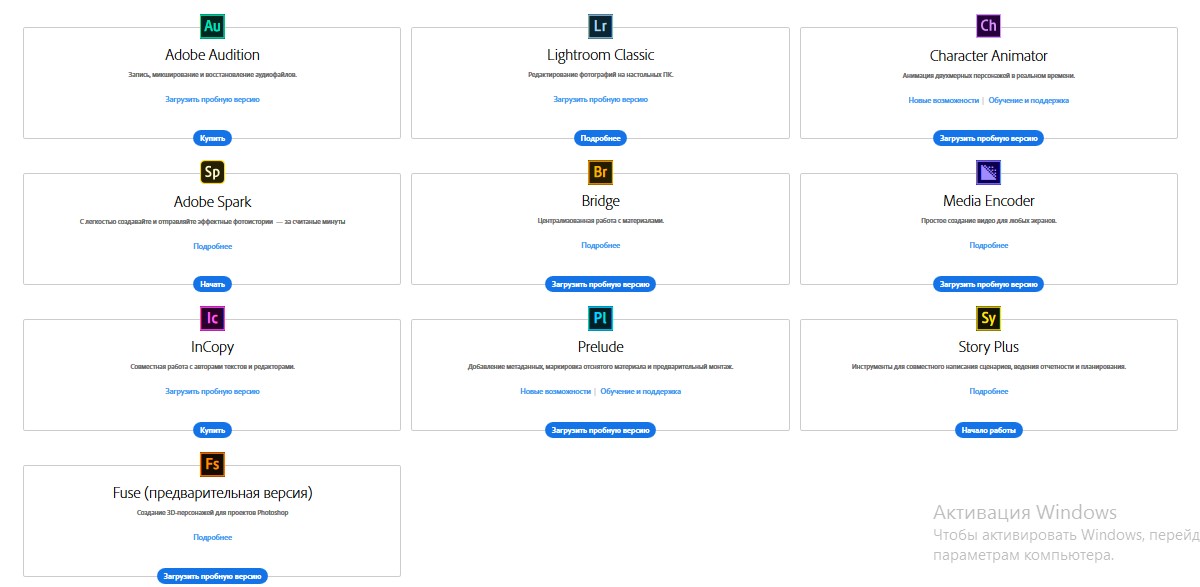1200x587 pixels.
Task: Click the Story Plus title
Action: (x=988, y=347)
